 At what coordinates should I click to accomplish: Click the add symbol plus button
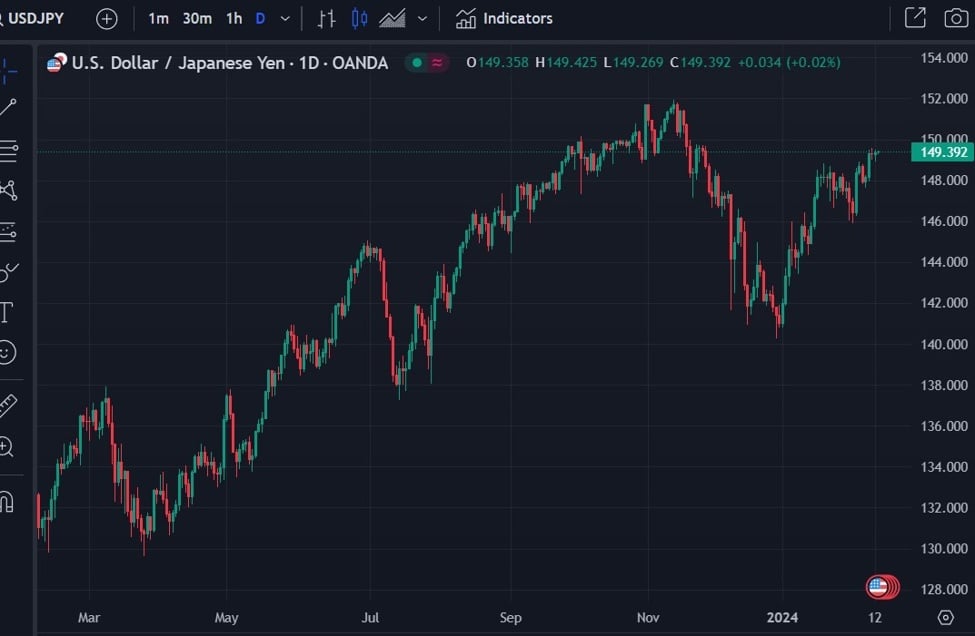106,19
